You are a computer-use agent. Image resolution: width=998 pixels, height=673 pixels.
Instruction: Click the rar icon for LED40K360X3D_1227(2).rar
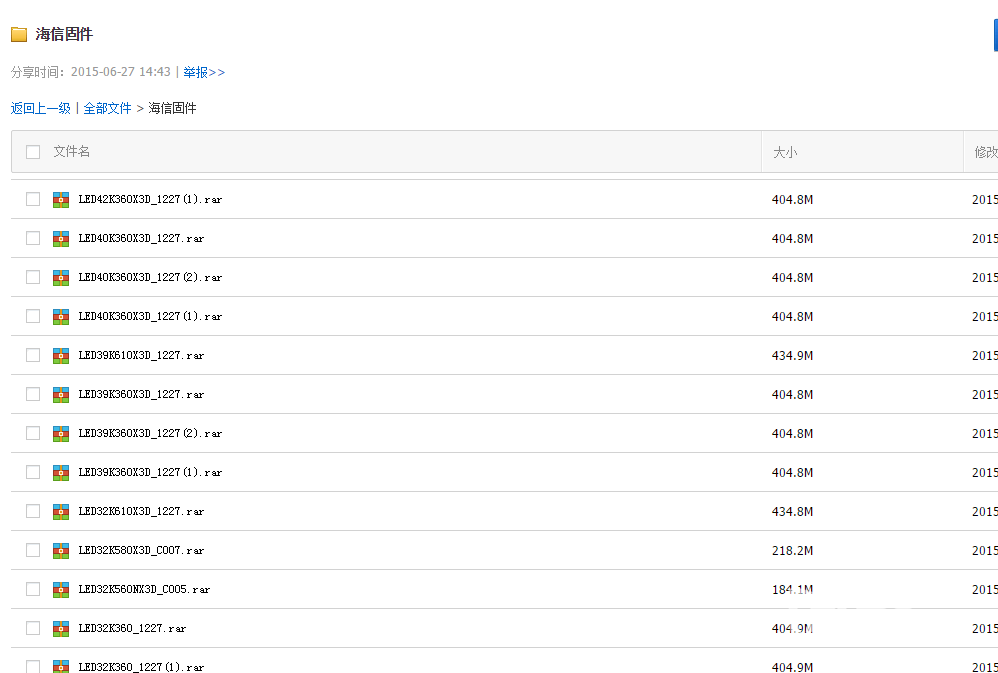(61, 278)
